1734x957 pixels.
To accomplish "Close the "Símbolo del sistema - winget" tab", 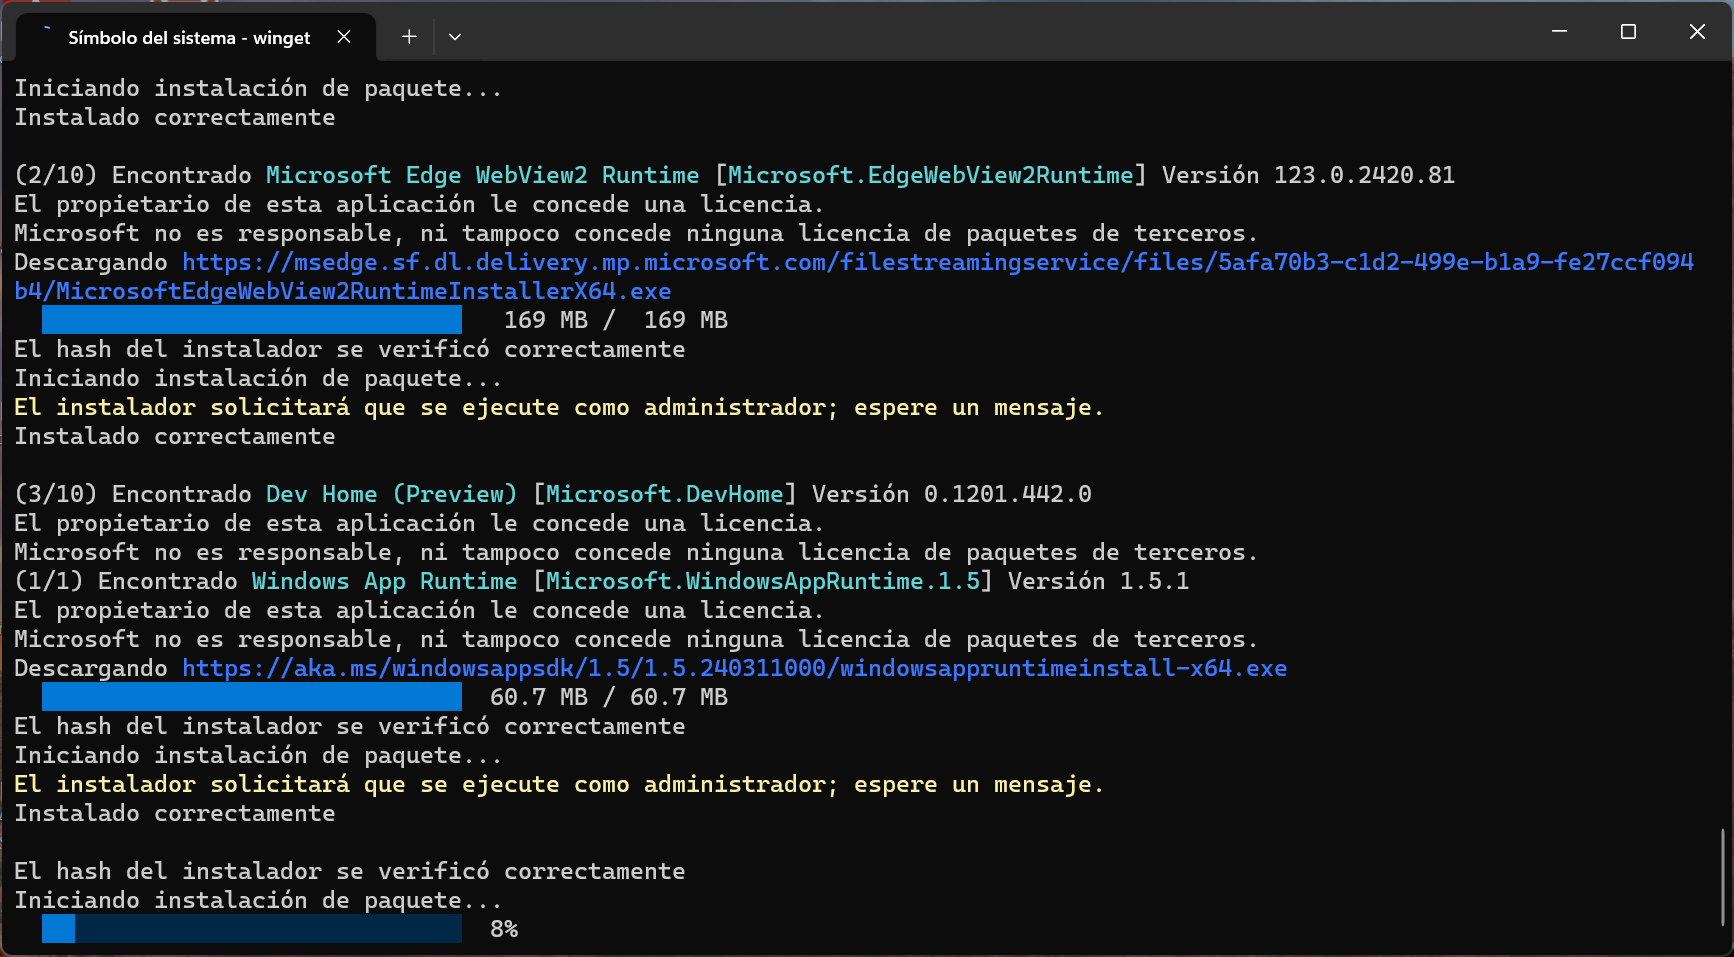I will [344, 36].
